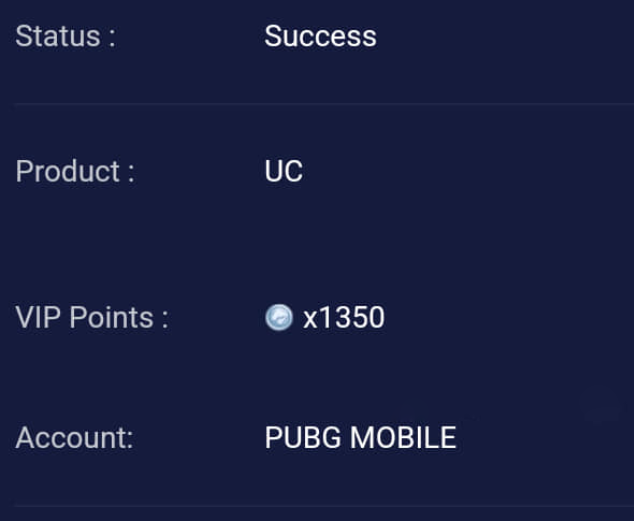Click the Success status value
This screenshot has width=634, height=521.
(x=320, y=36)
